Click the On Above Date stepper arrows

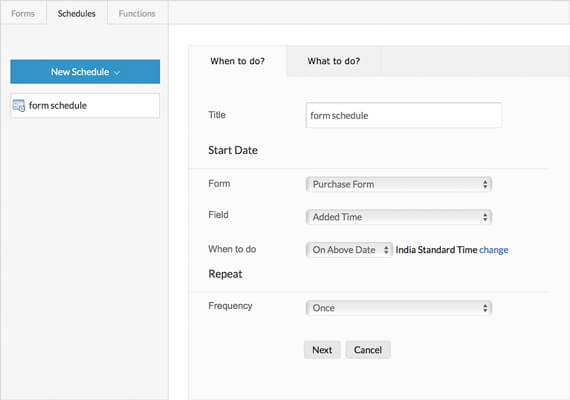[x=386, y=250]
